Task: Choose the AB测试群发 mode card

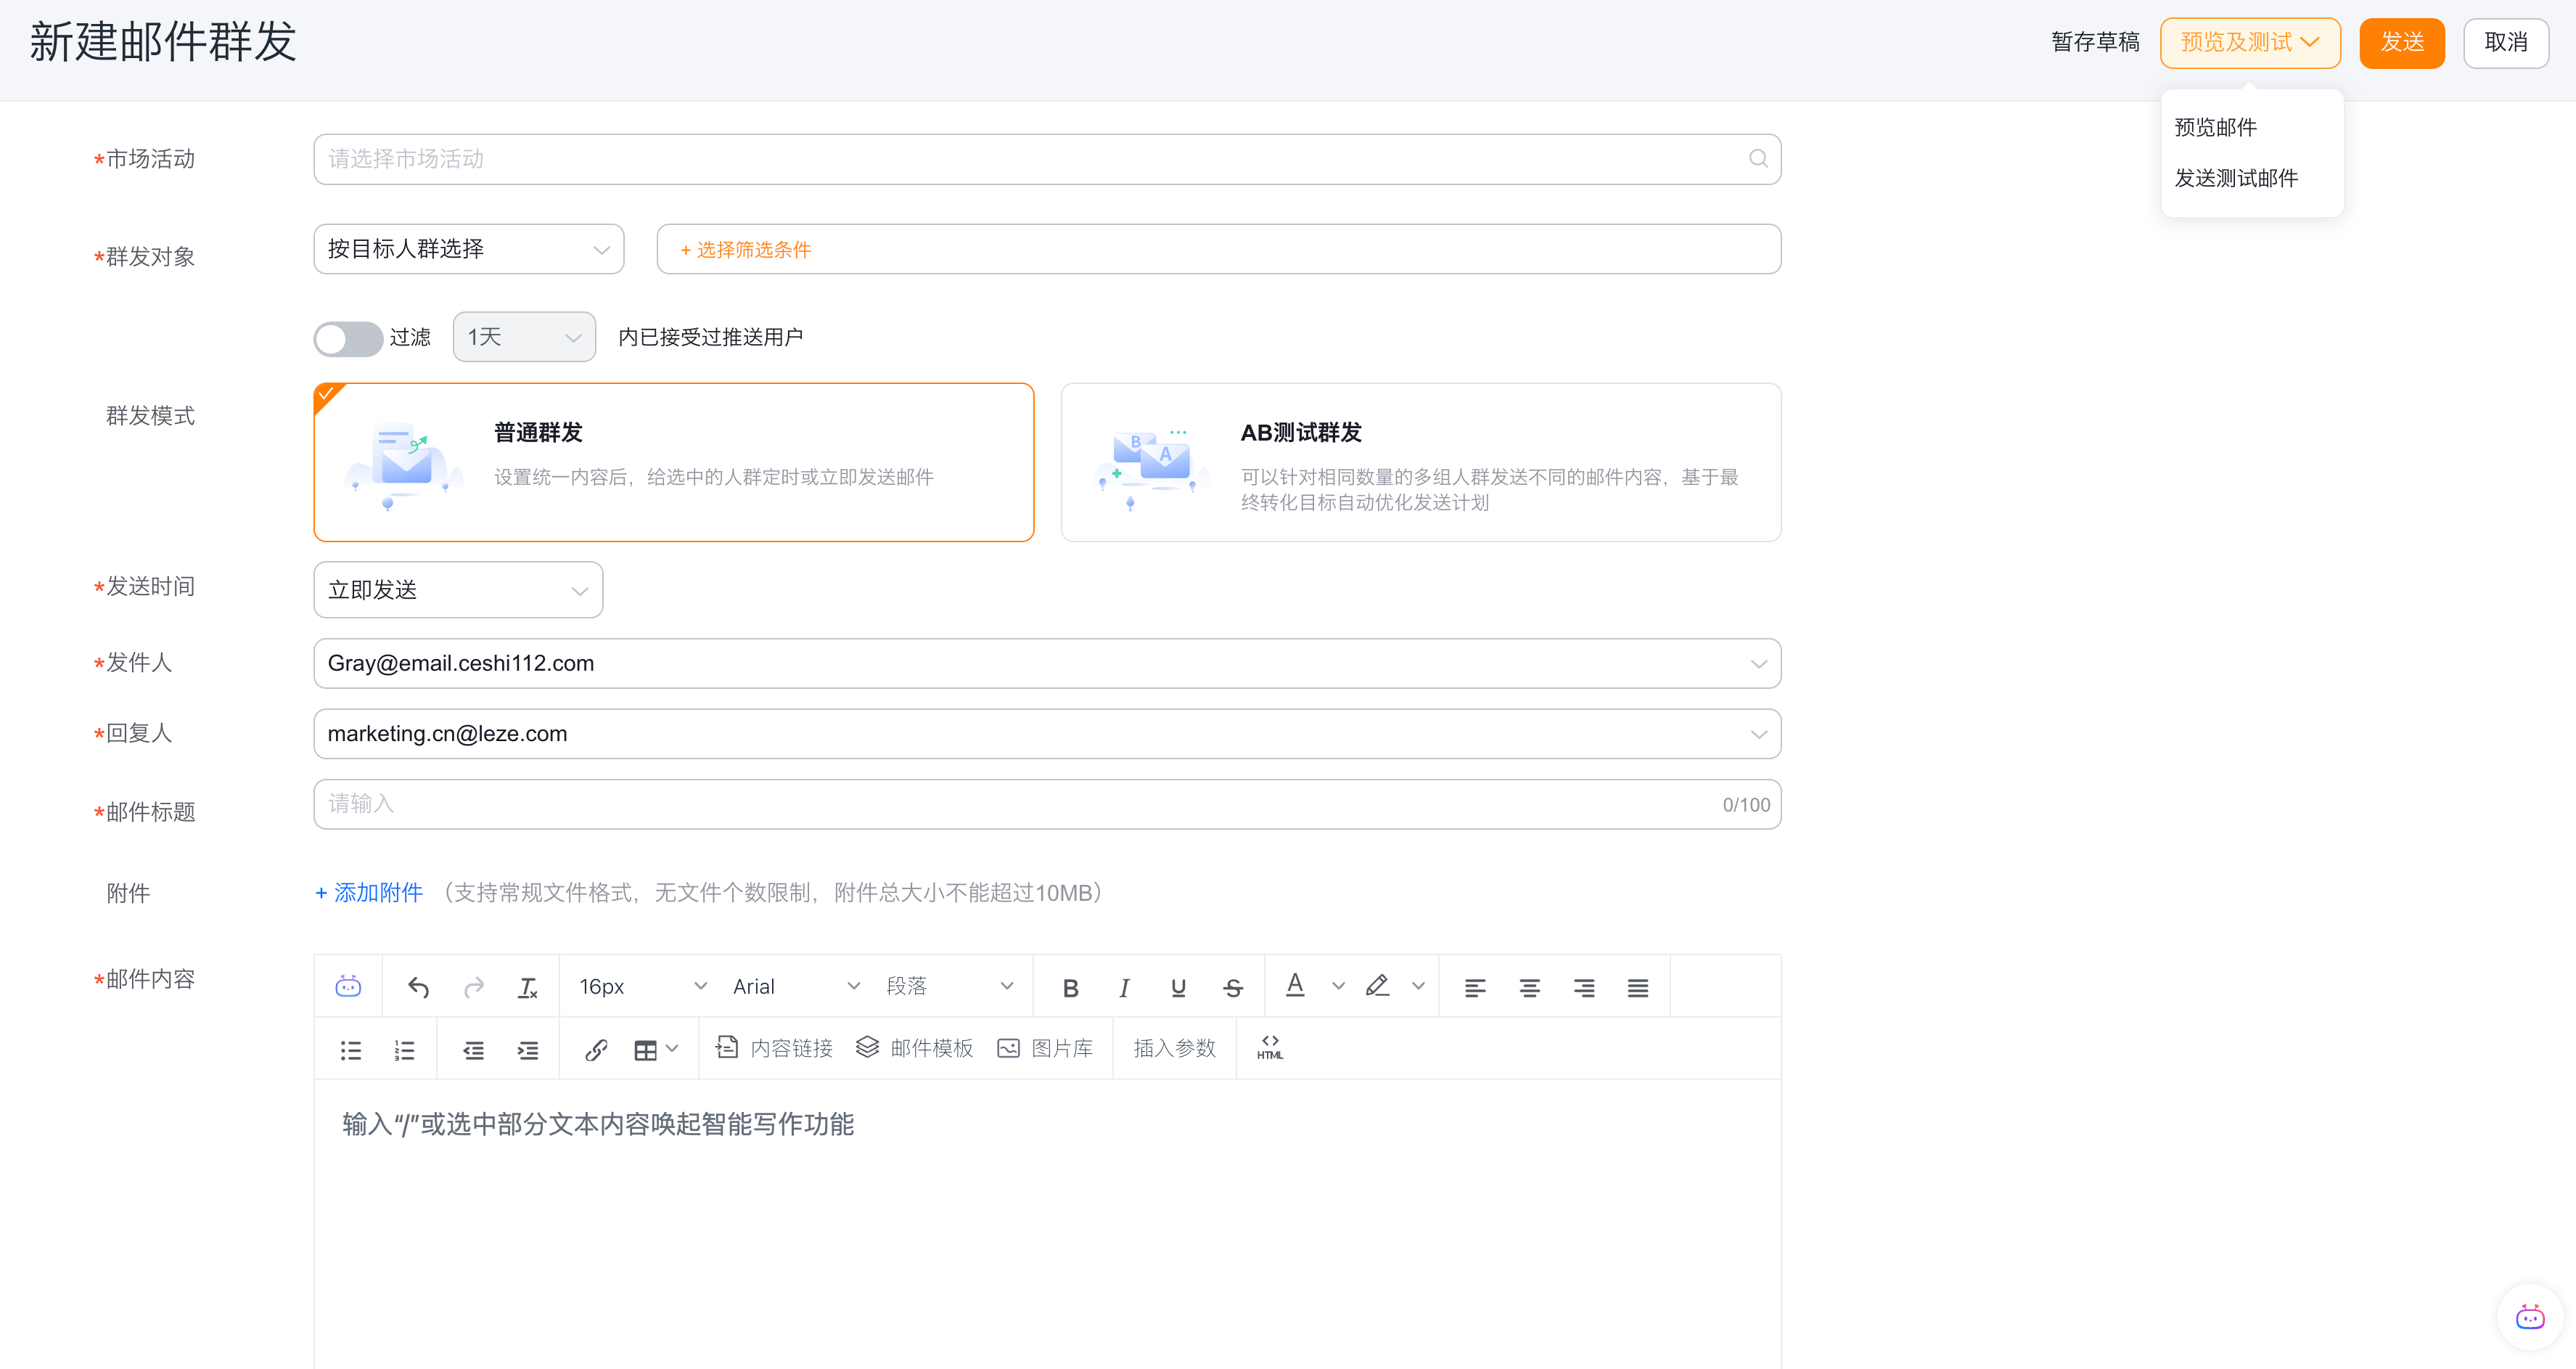Action: pos(1420,462)
